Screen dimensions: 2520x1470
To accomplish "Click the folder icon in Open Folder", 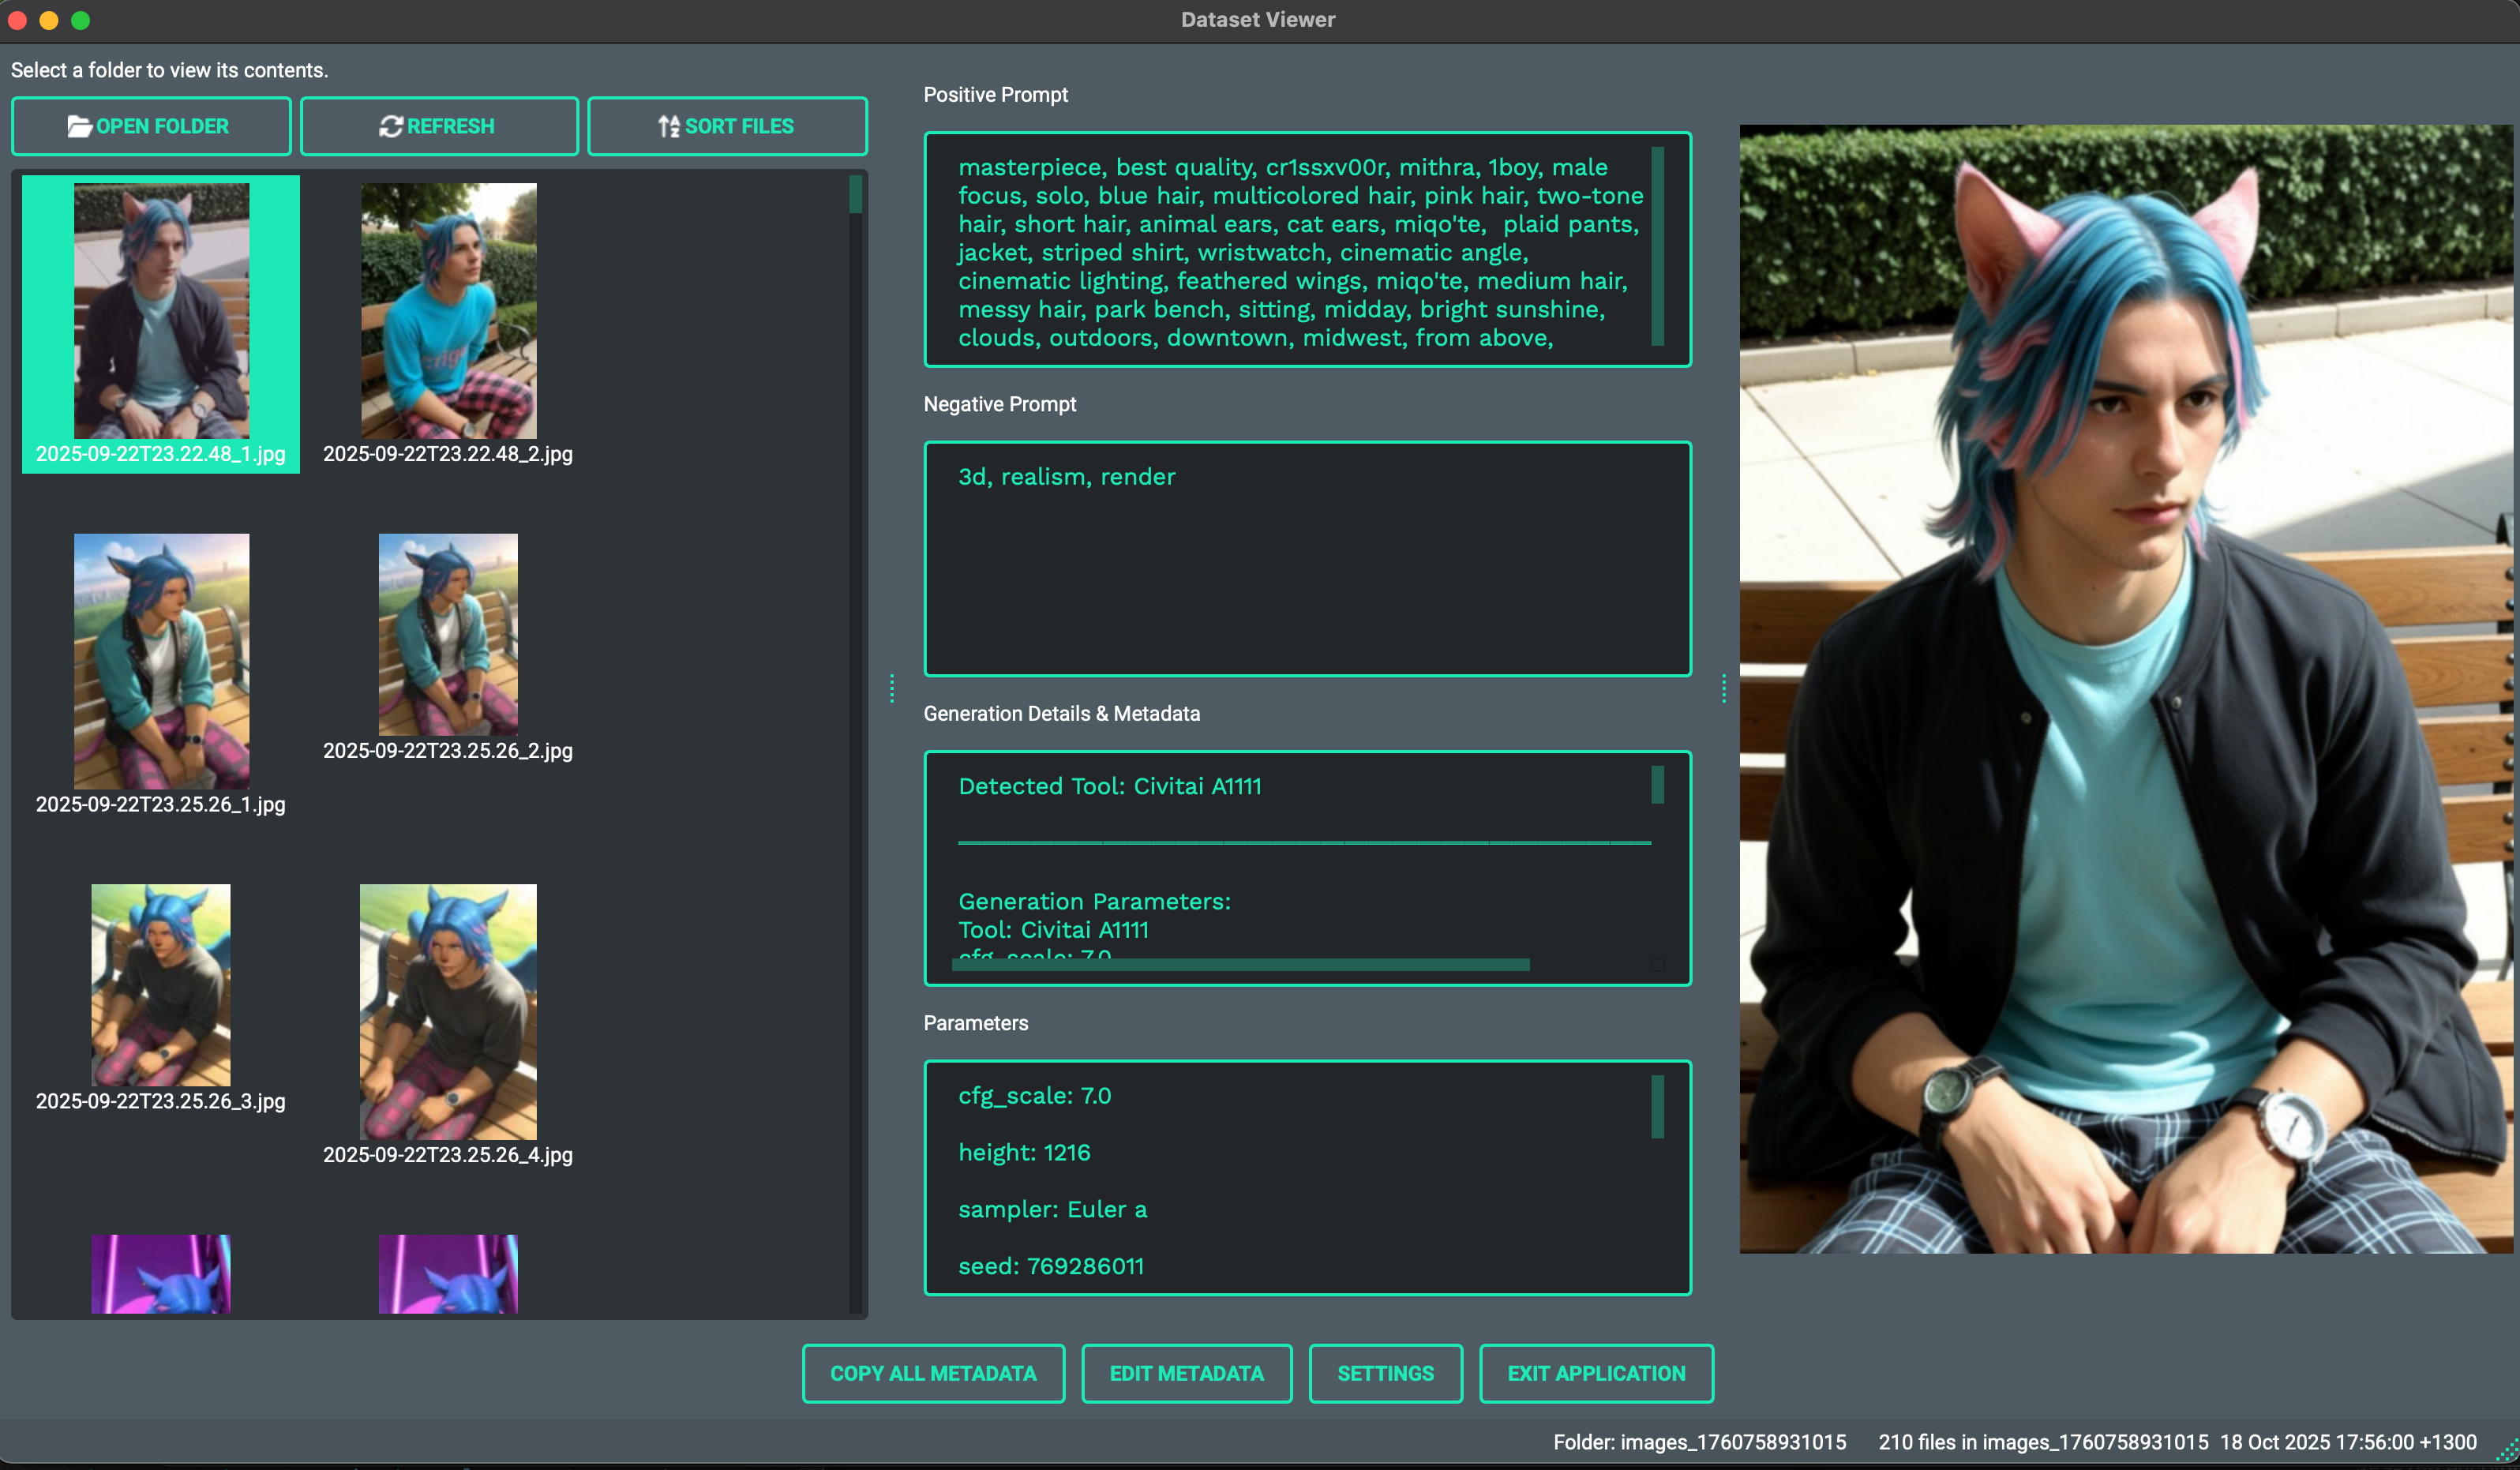I will (79, 126).
